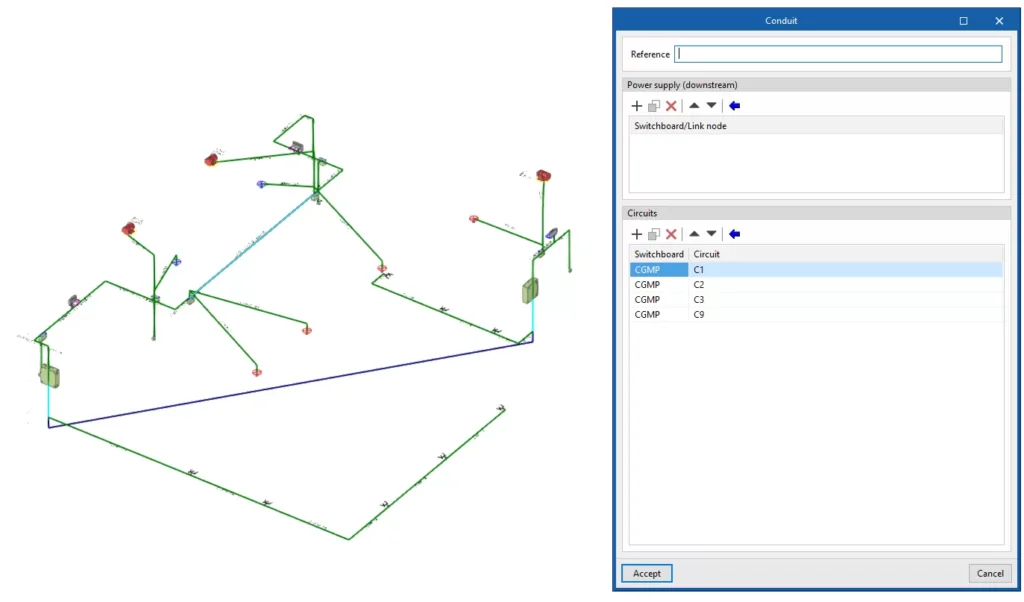Move selected circuit down in list
1024x602 pixels.
(711, 234)
